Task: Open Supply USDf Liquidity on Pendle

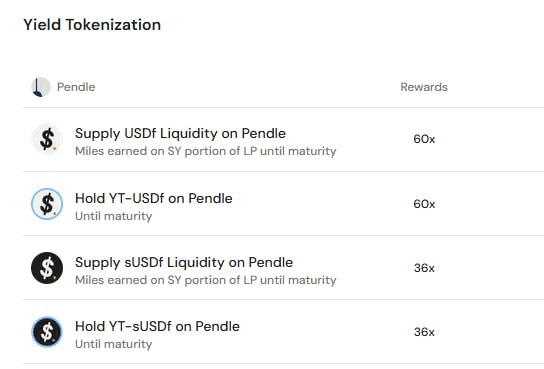Action: click(x=180, y=134)
